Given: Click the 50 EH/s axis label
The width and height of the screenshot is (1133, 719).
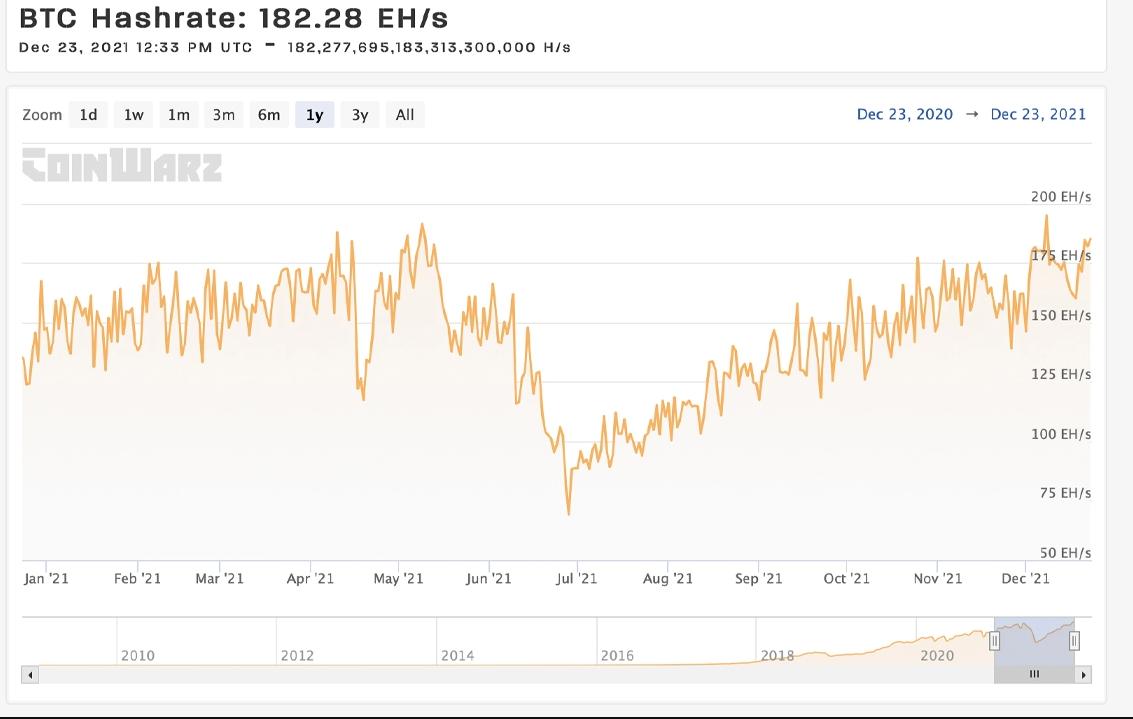Looking at the screenshot, I should tap(1065, 553).
